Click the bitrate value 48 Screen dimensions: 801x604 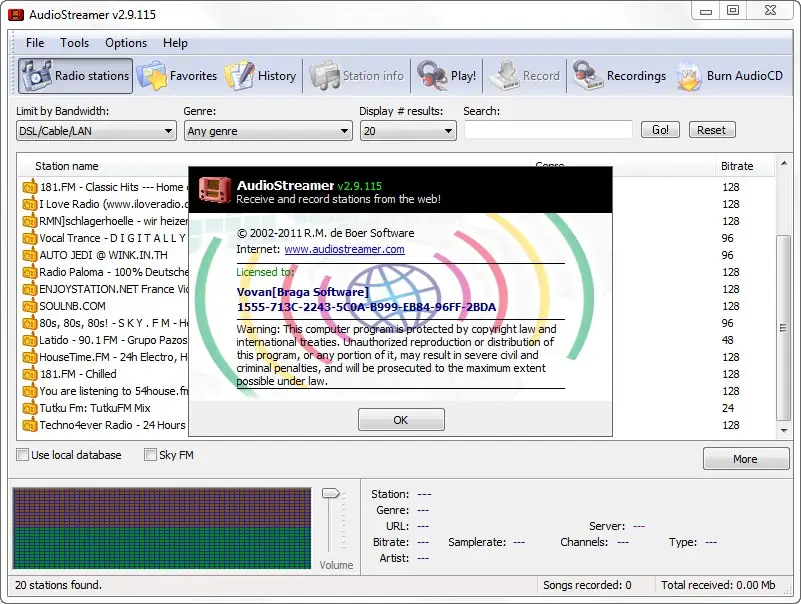coord(727,340)
